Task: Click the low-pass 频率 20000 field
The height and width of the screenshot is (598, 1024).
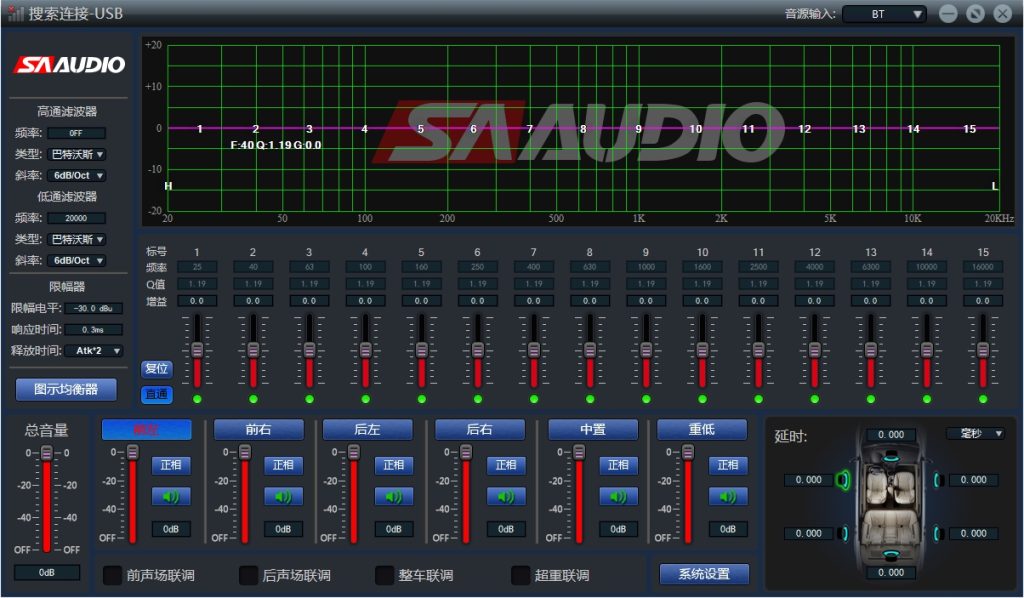Action: pos(76,218)
